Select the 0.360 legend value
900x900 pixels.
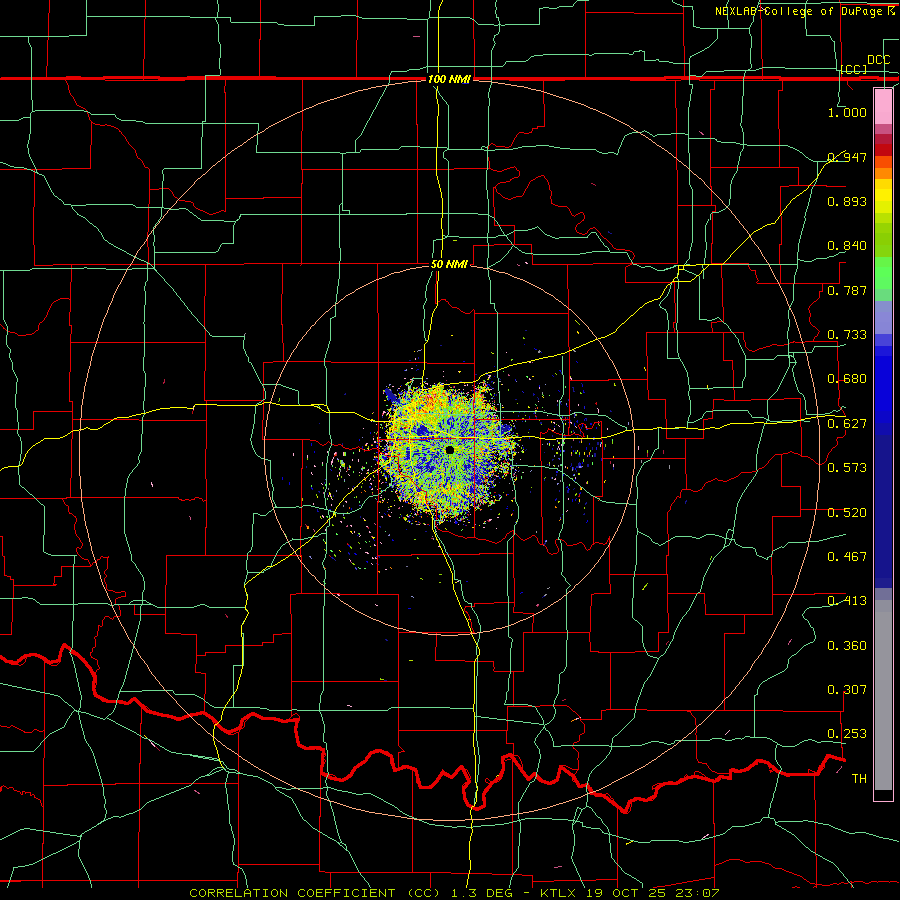click(x=847, y=646)
